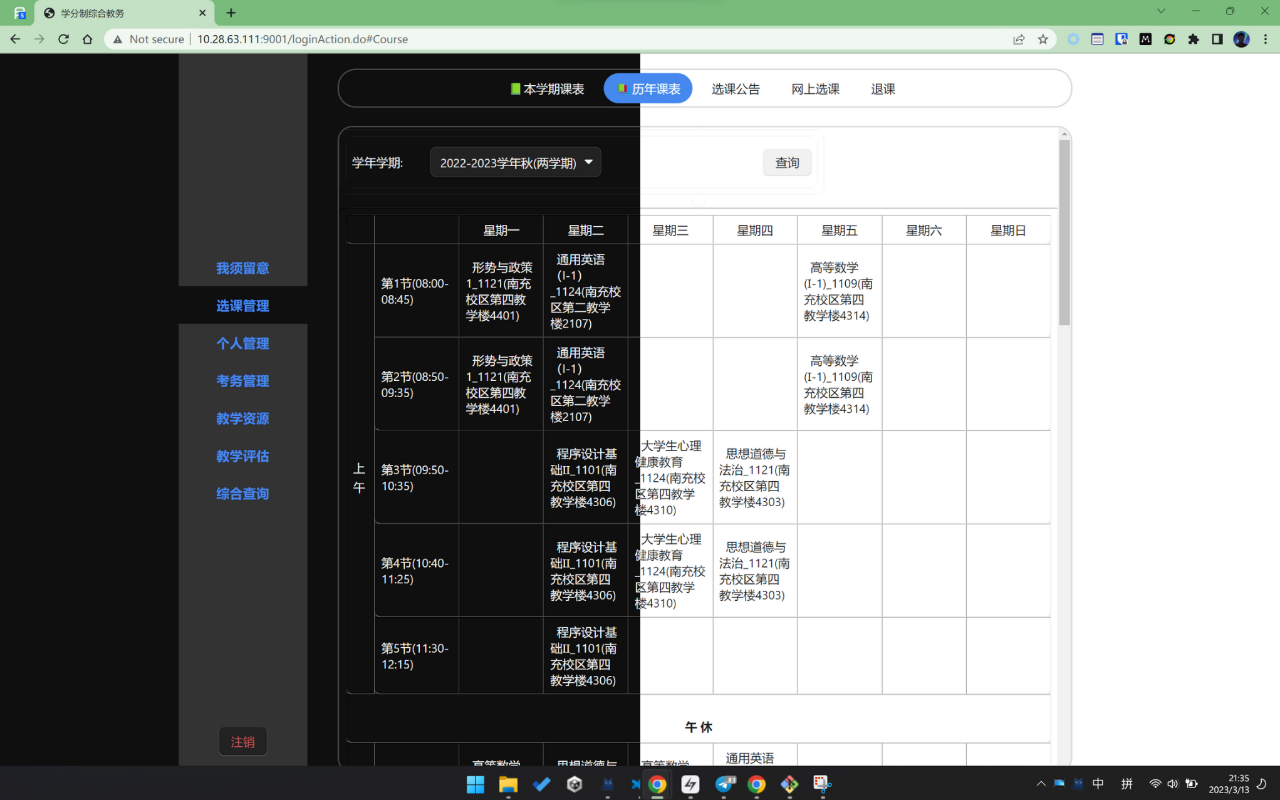Select the 历年课表 tab
The height and width of the screenshot is (800, 1280).
point(648,89)
